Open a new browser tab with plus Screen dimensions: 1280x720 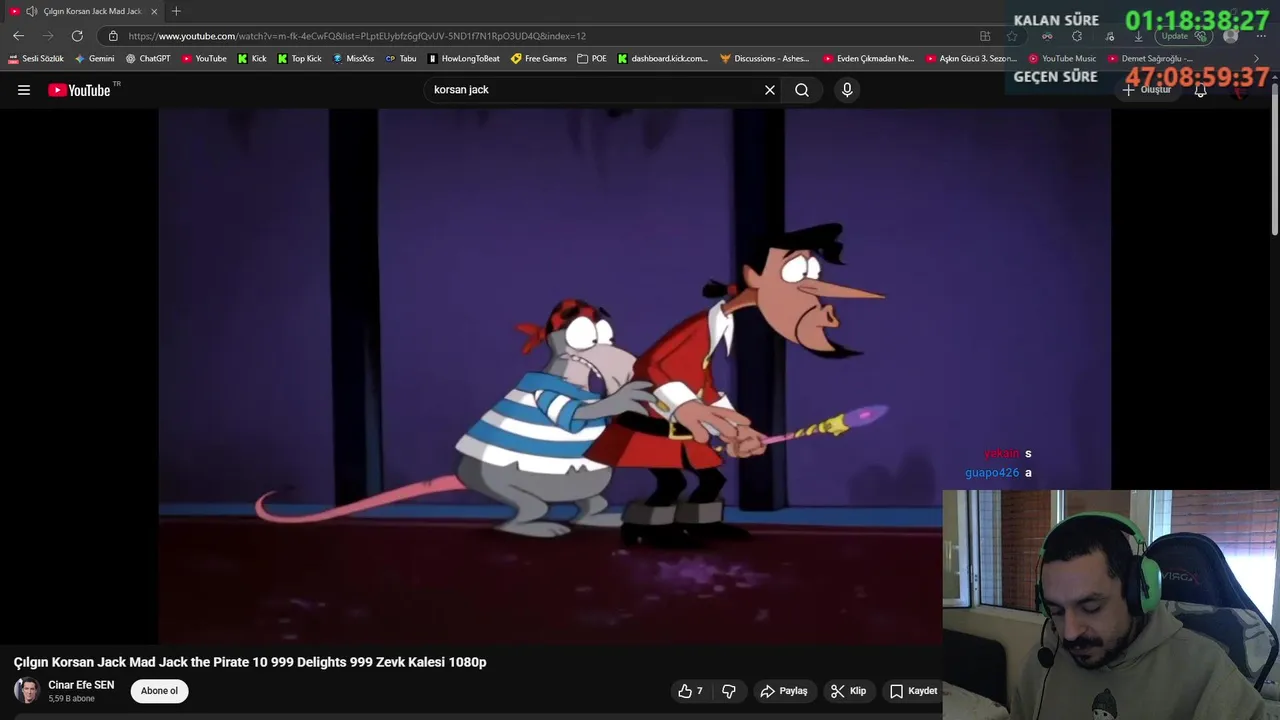pos(176,11)
